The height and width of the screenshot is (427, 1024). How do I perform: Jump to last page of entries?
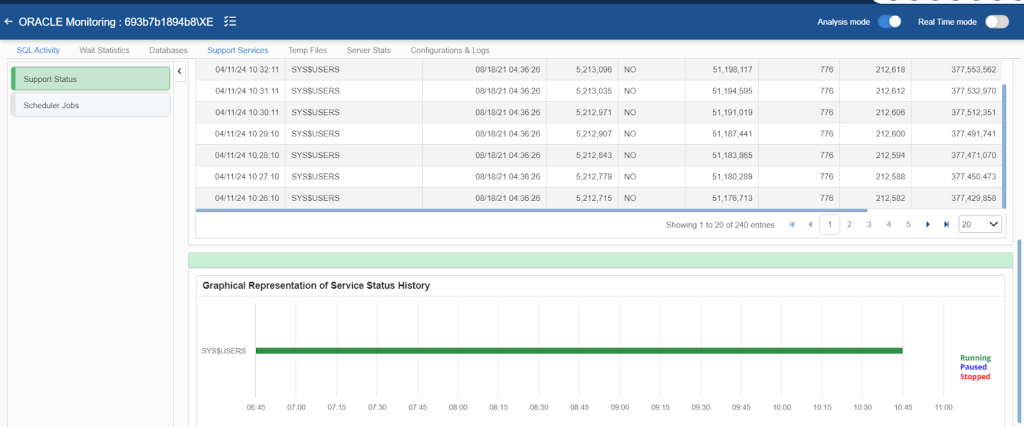coord(946,225)
